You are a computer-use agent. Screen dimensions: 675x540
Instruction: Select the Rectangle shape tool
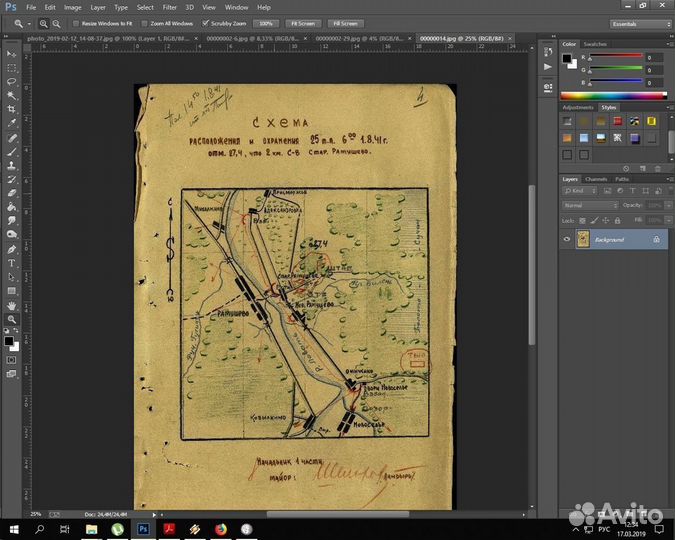click(x=11, y=291)
